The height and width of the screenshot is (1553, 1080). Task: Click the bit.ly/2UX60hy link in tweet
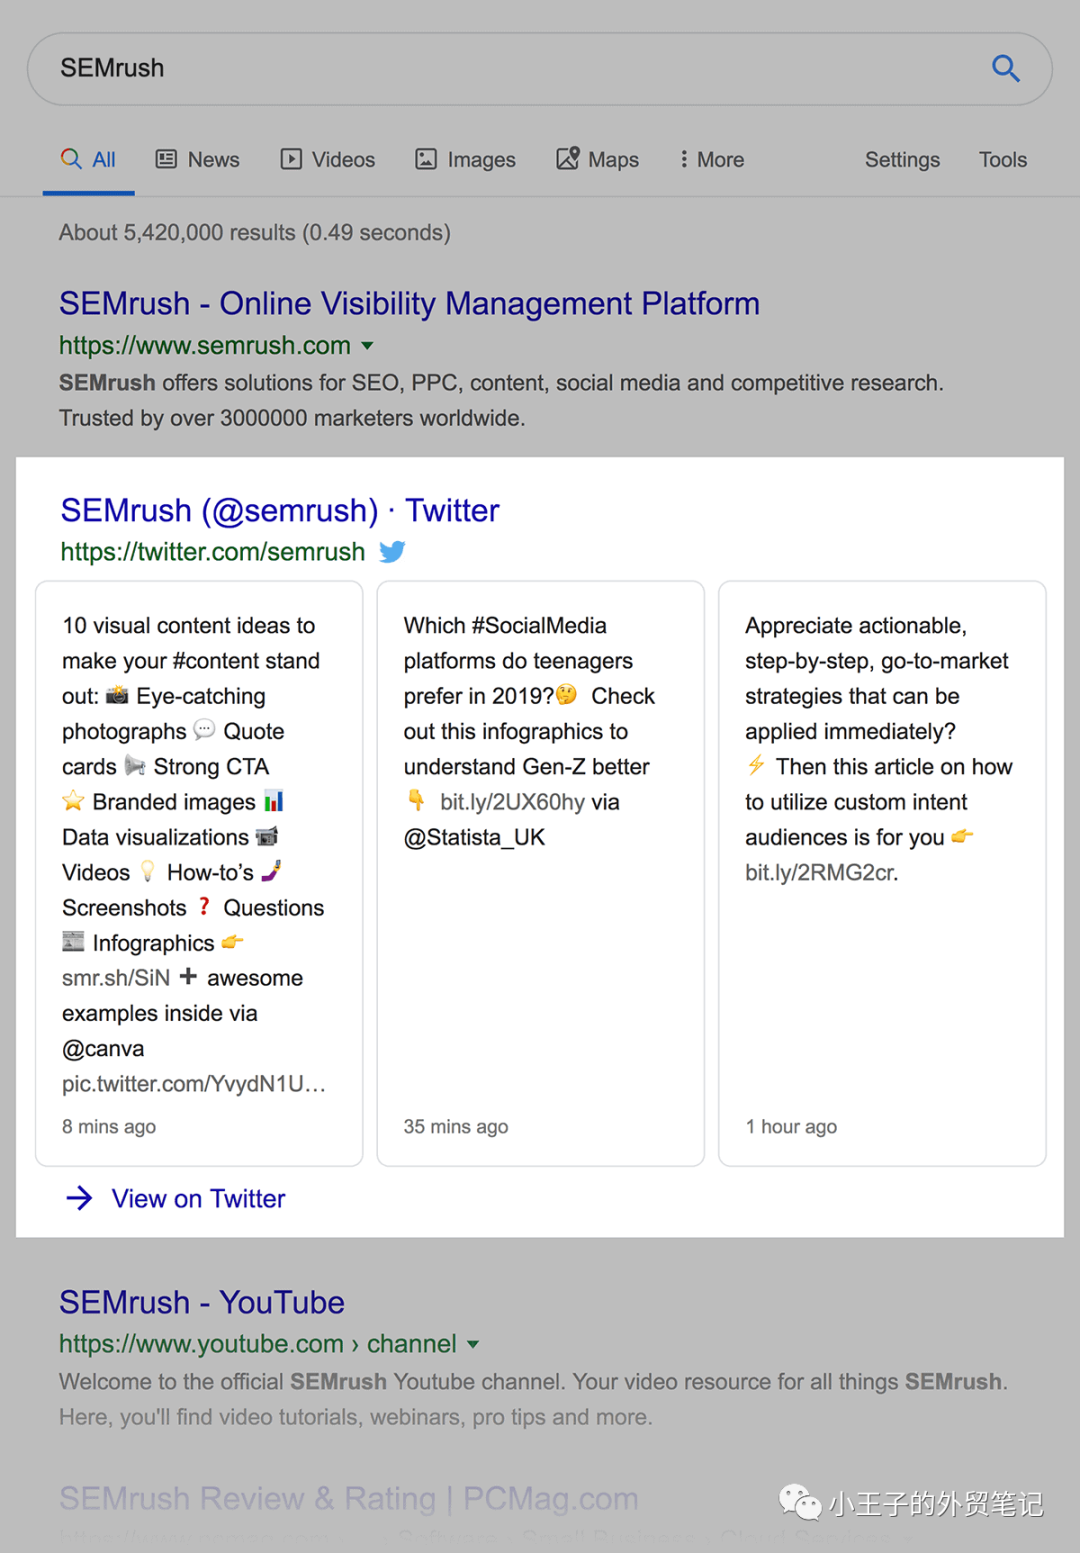click(x=512, y=802)
